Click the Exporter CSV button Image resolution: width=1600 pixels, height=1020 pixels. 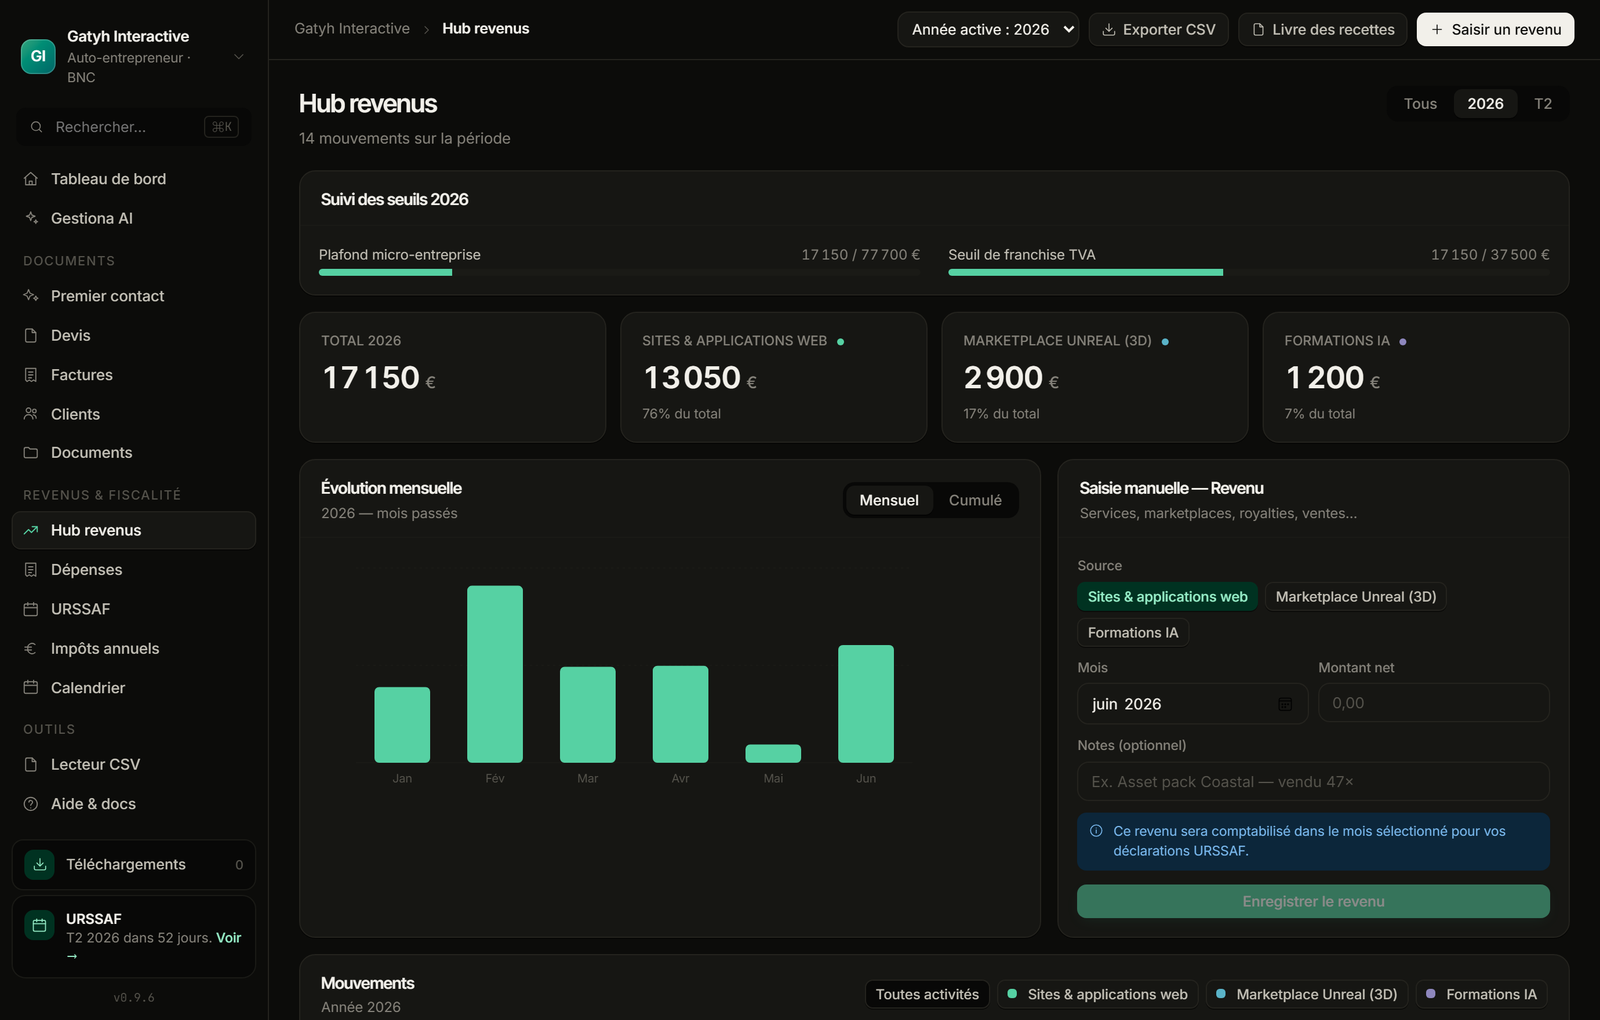[1159, 29]
